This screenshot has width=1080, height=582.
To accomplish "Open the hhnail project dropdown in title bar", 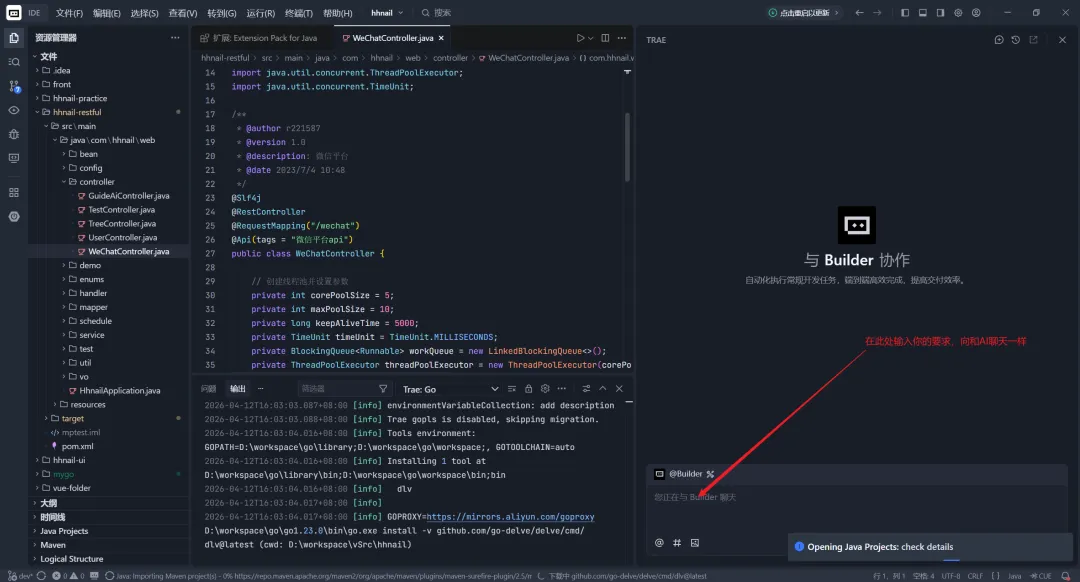I will 387,12.
